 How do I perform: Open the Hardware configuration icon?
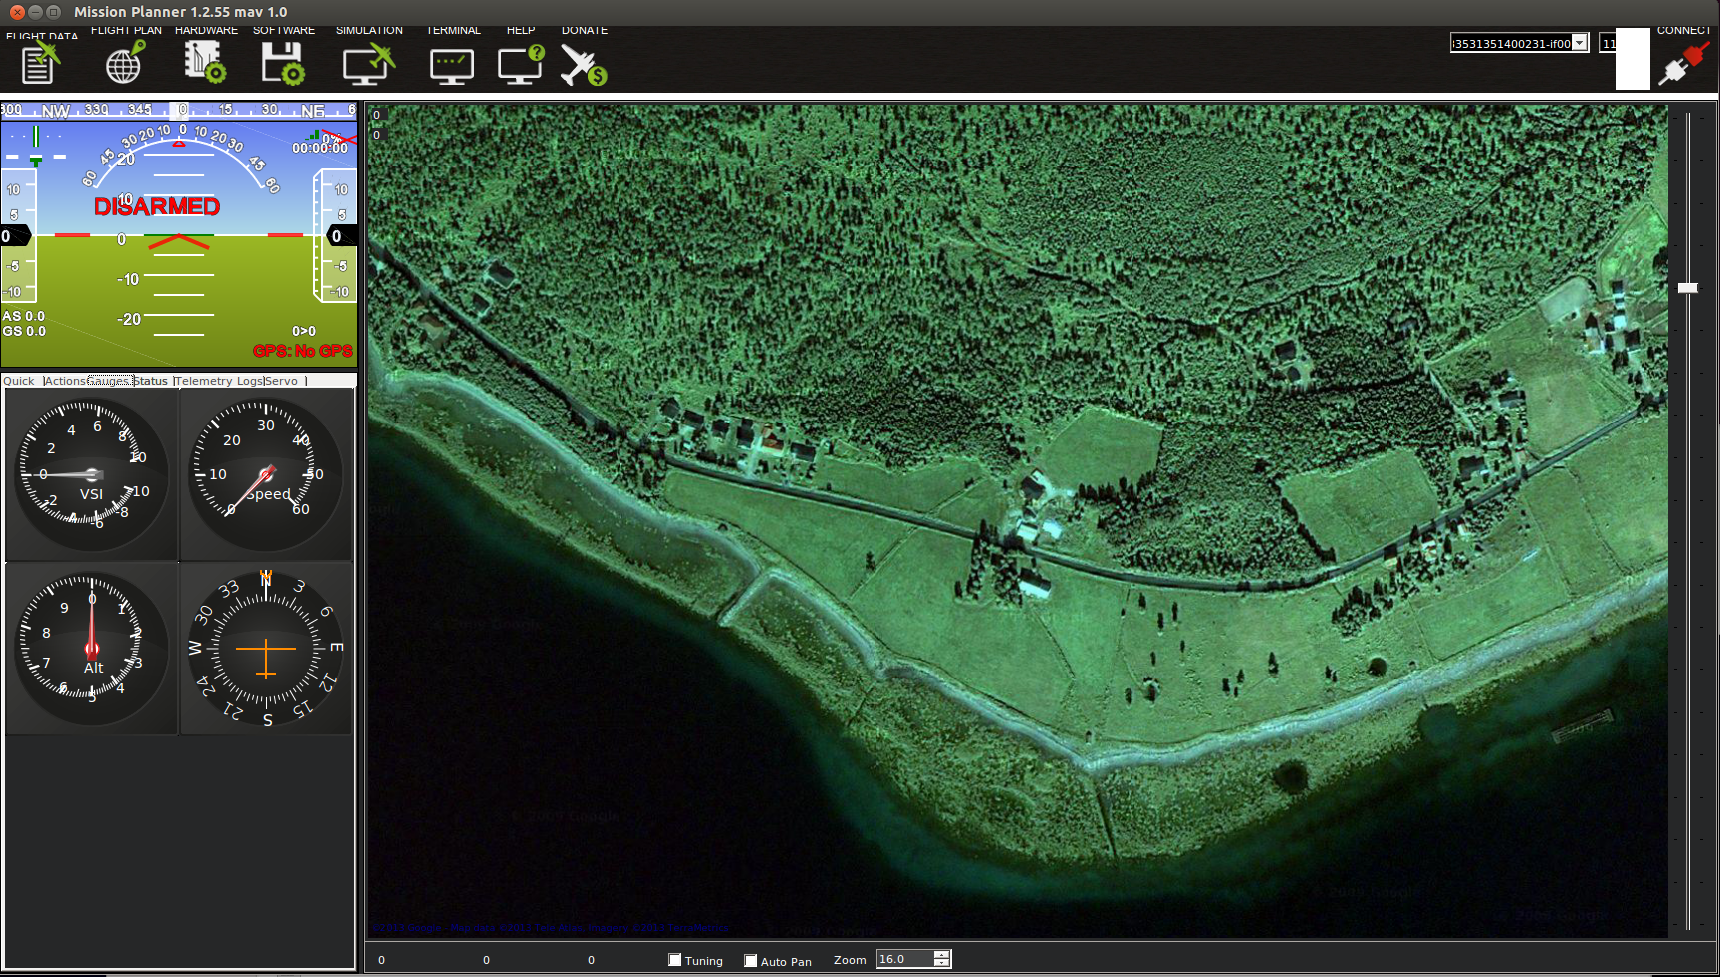205,63
